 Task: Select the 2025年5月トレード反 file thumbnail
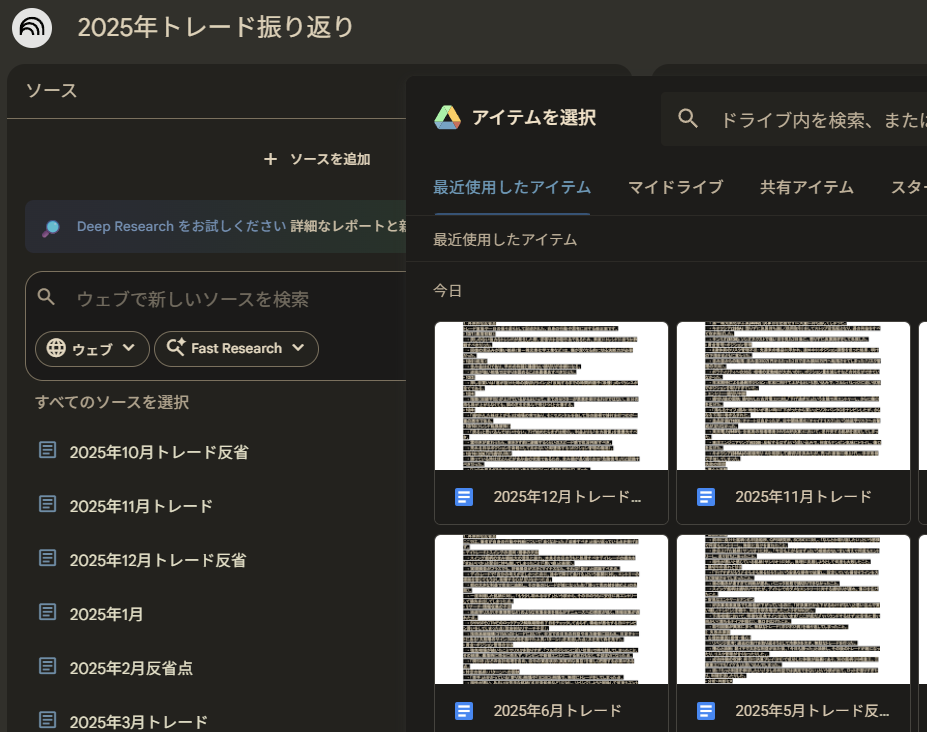pos(793,609)
